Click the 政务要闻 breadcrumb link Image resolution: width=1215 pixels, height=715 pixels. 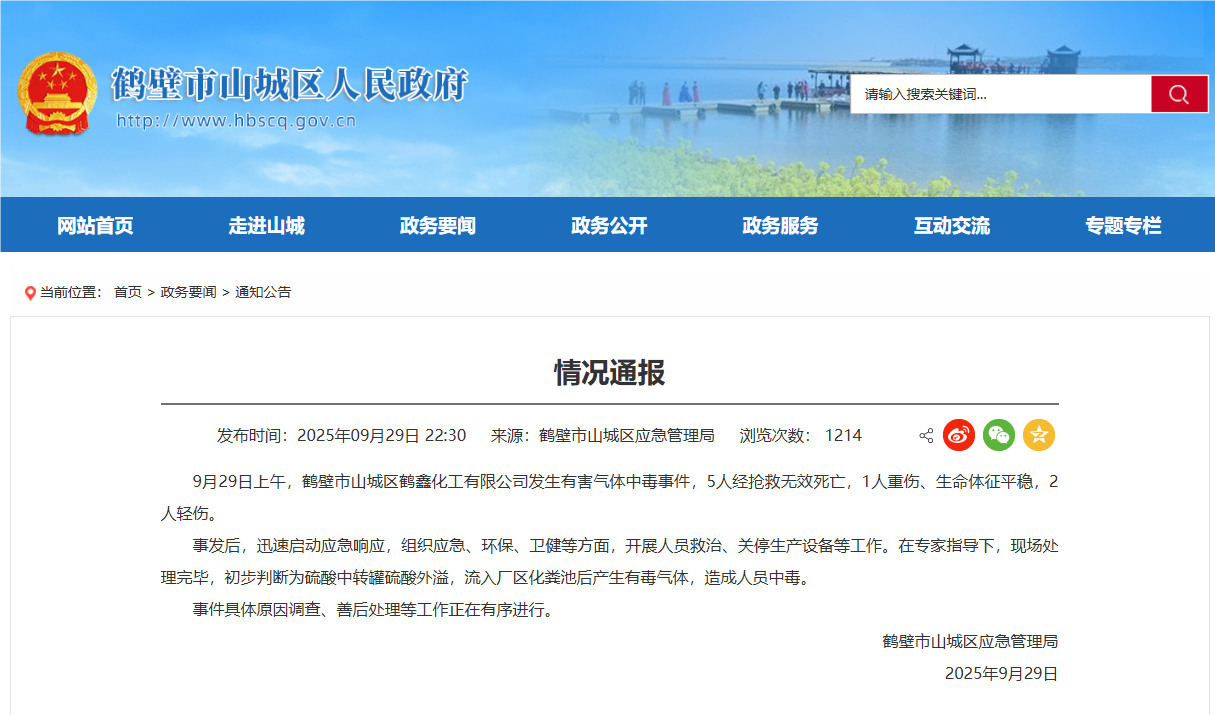coord(188,292)
